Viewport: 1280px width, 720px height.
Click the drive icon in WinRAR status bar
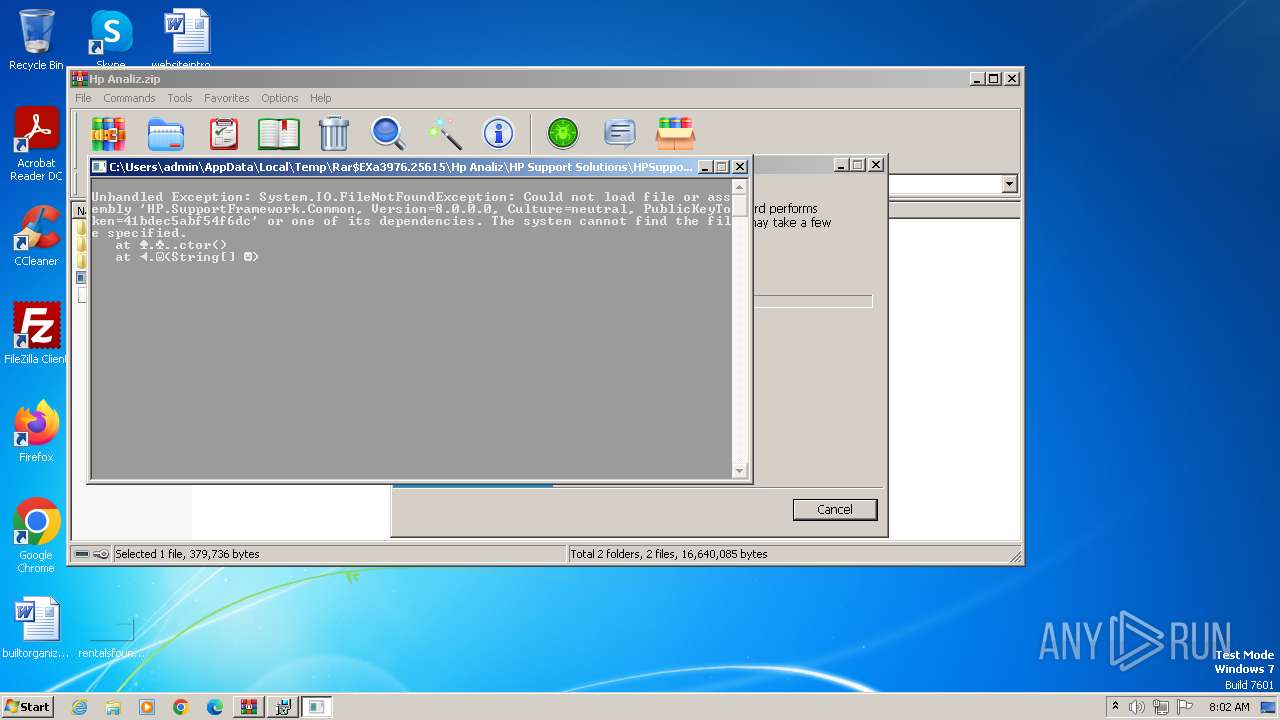tap(82, 554)
